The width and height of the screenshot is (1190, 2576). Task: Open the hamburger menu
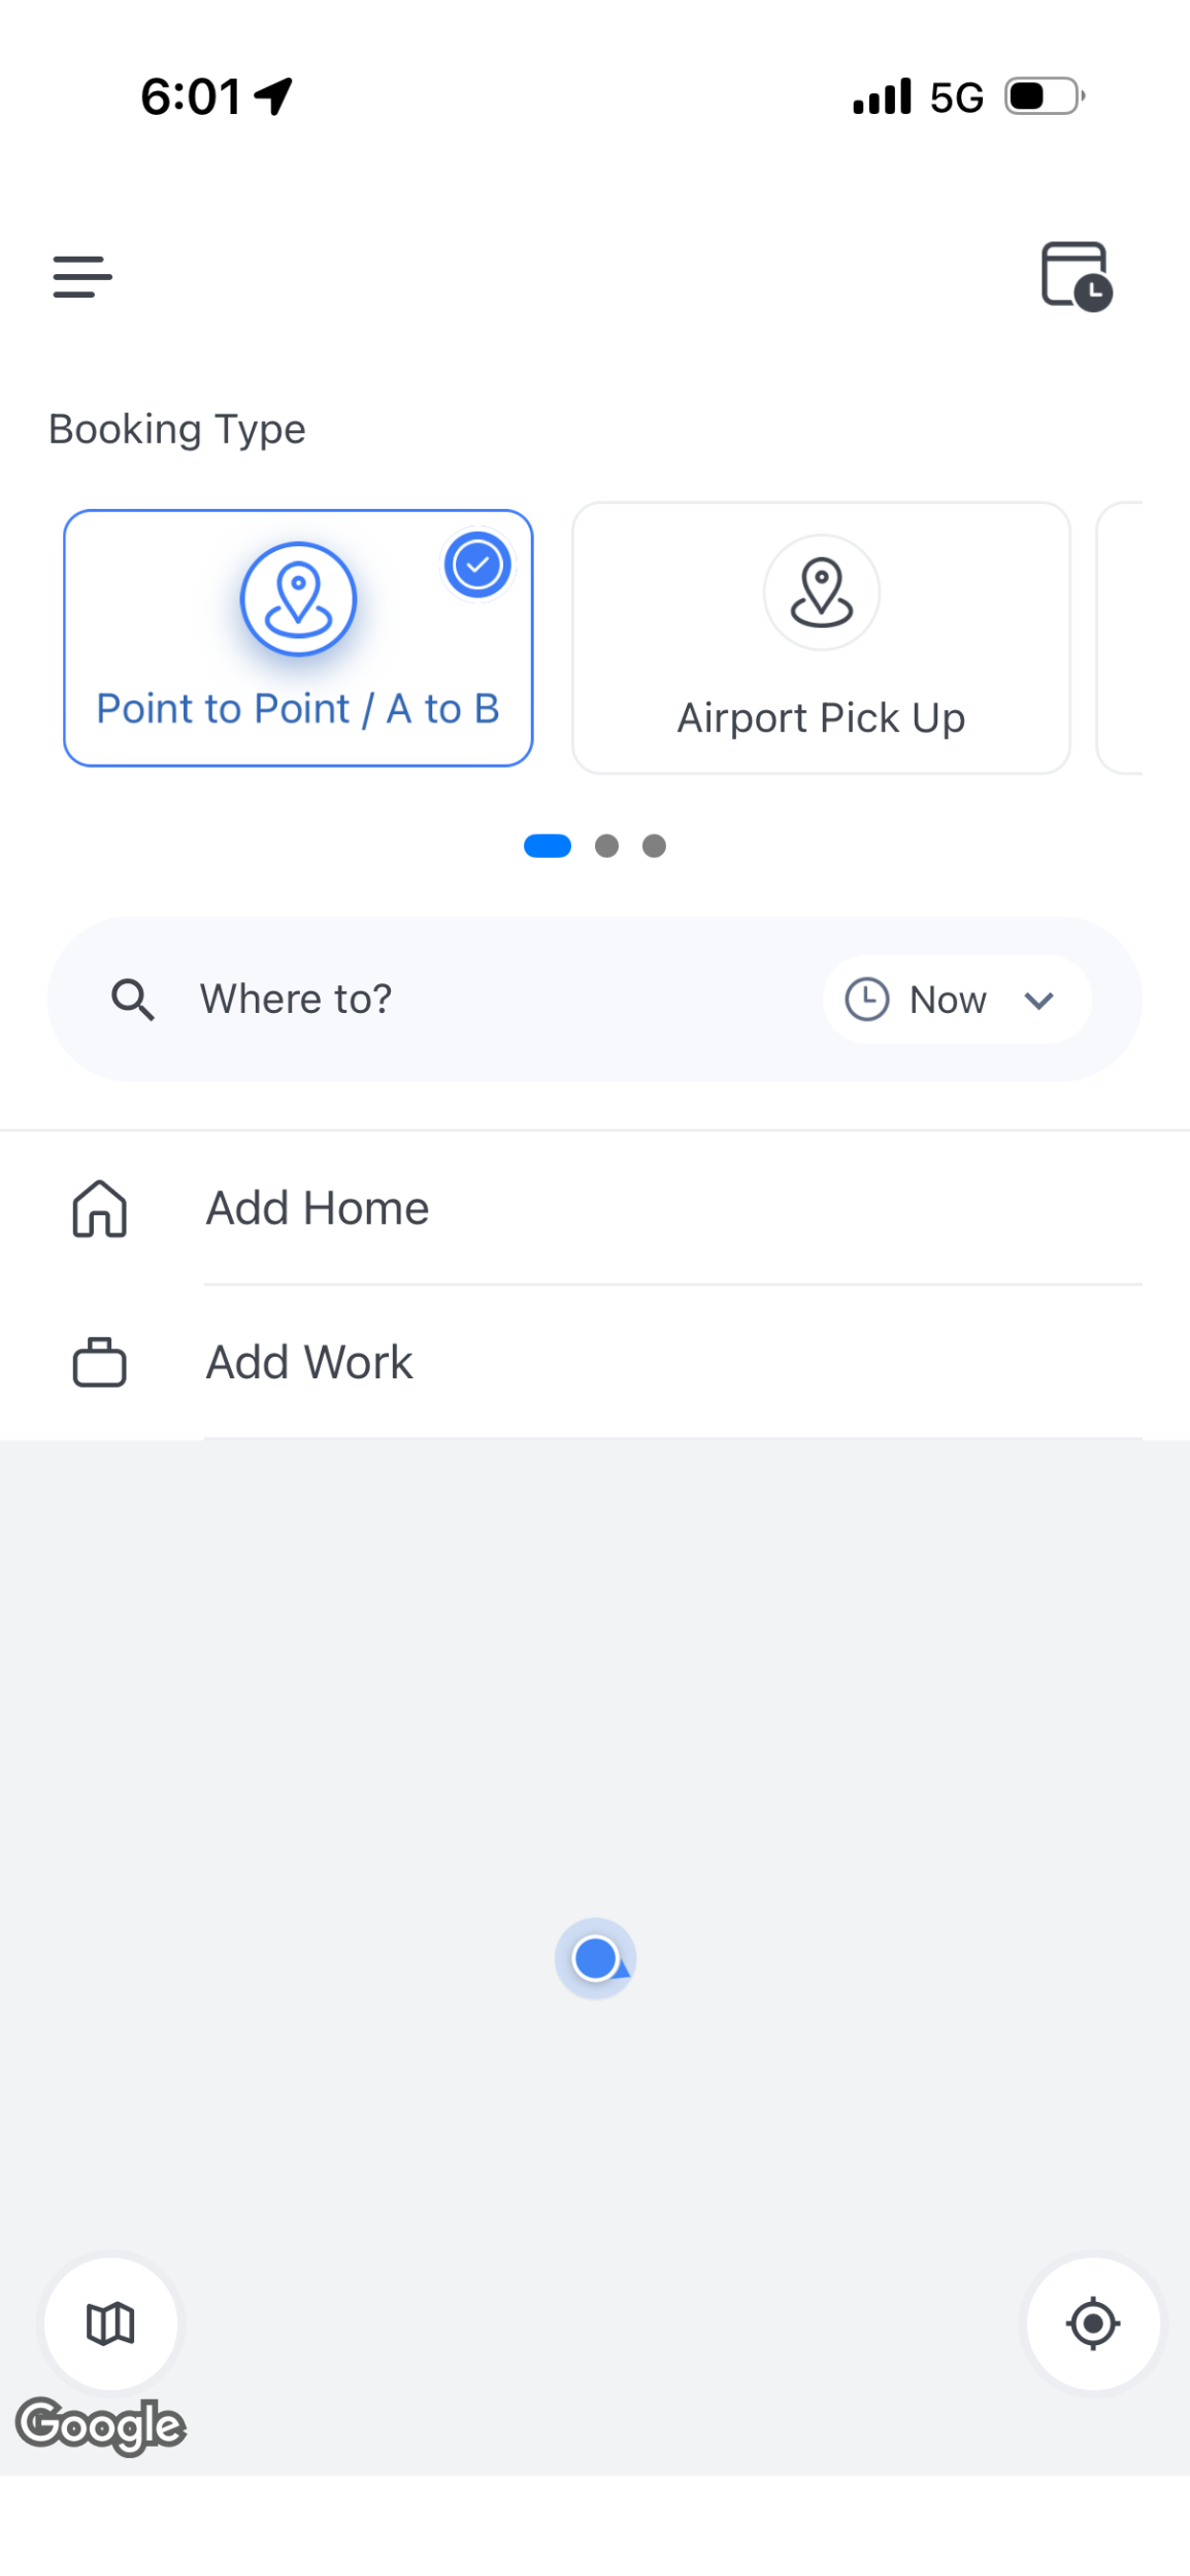click(82, 276)
